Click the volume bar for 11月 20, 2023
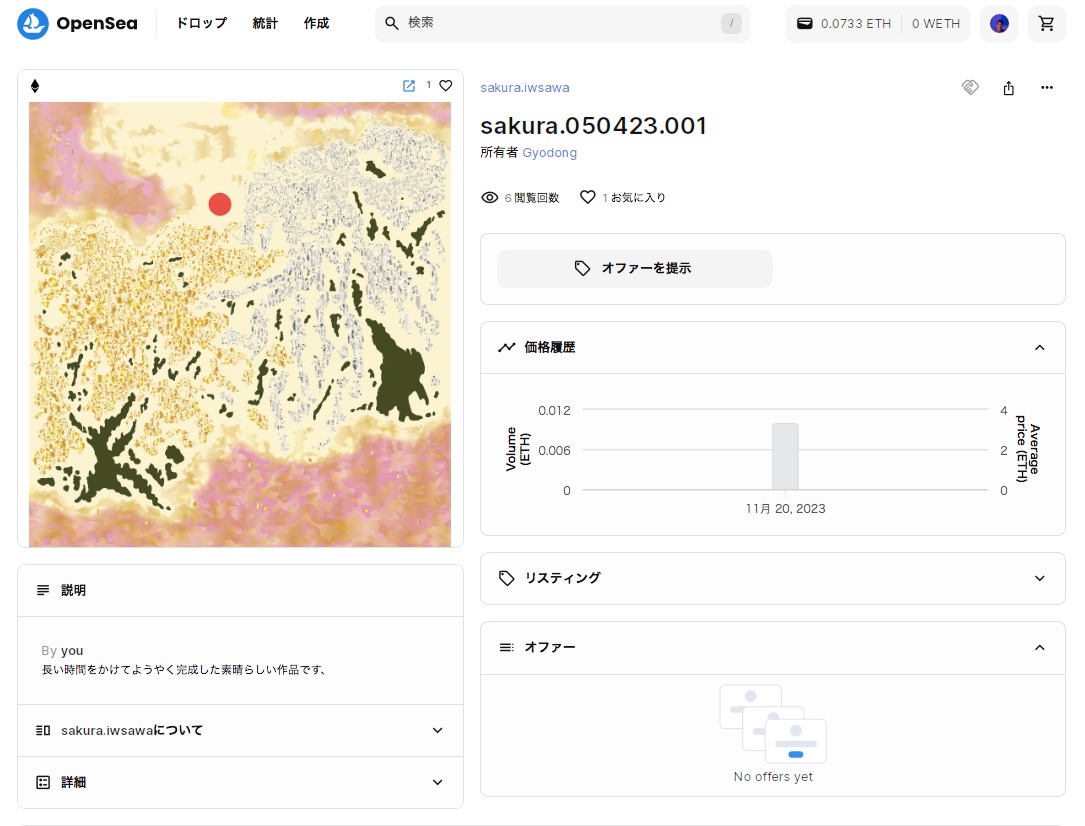The image size is (1085, 826). coord(785,457)
